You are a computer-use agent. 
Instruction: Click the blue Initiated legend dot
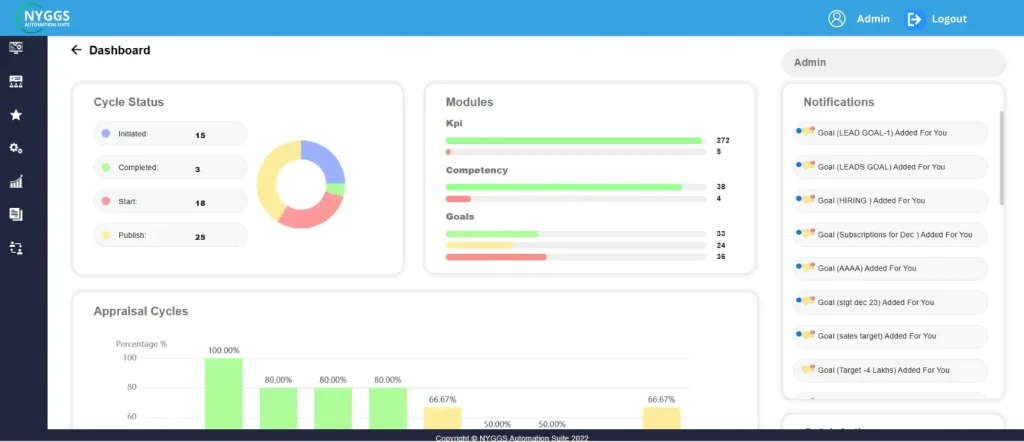click(106, 133)
